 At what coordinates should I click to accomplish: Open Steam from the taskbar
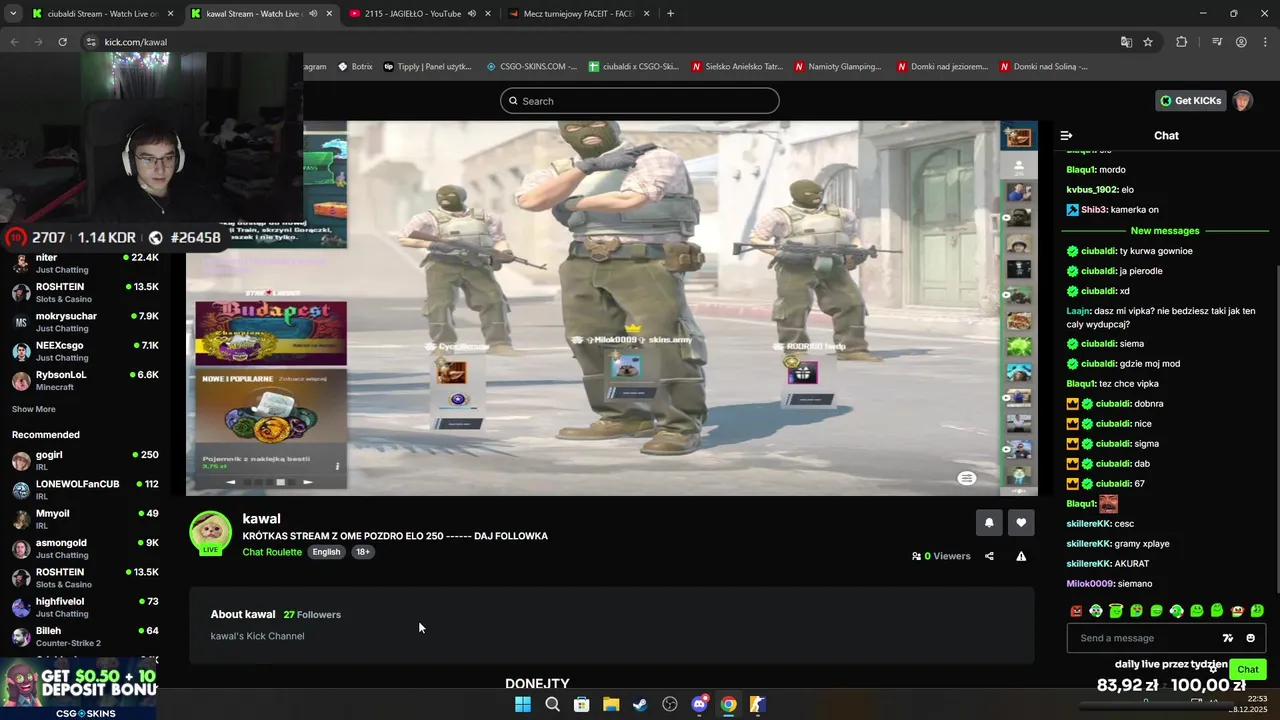click(x=640, y=704)
